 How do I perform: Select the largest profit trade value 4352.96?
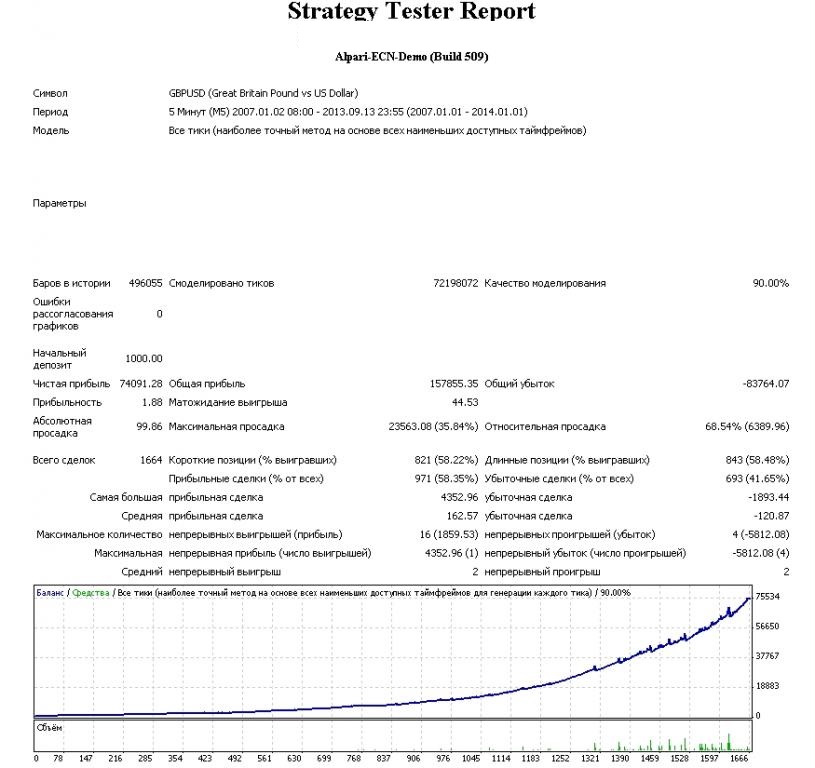[x=459, y=497]
